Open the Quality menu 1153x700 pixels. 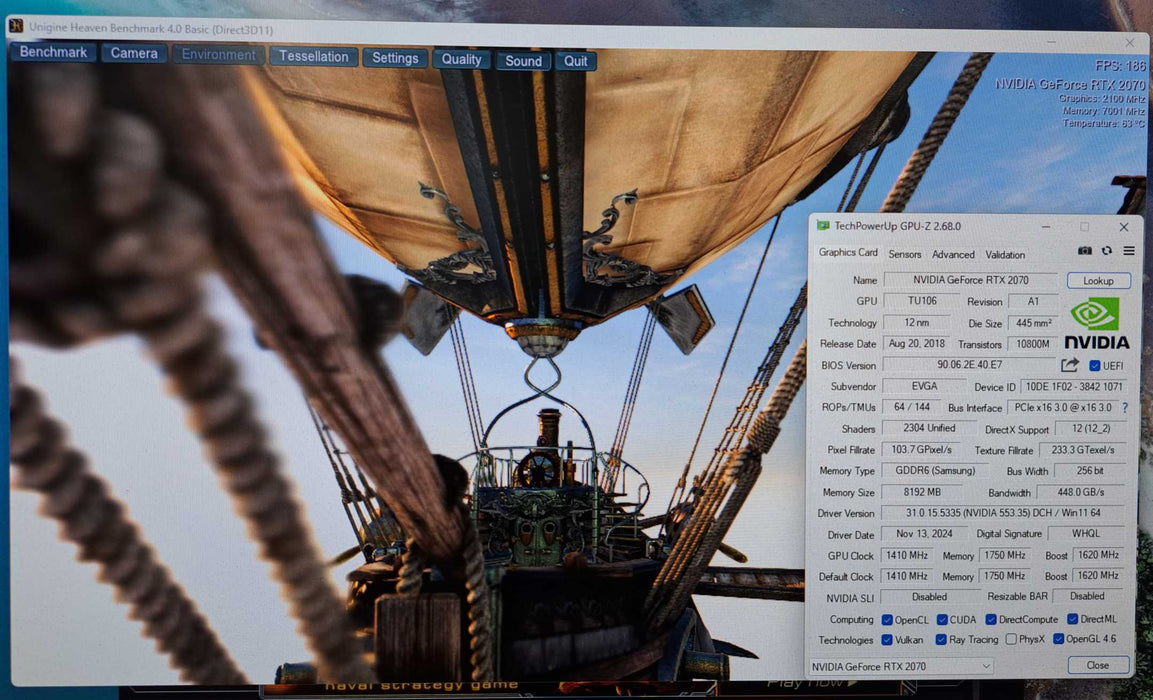pyautogui.click(x=461, y=60)
